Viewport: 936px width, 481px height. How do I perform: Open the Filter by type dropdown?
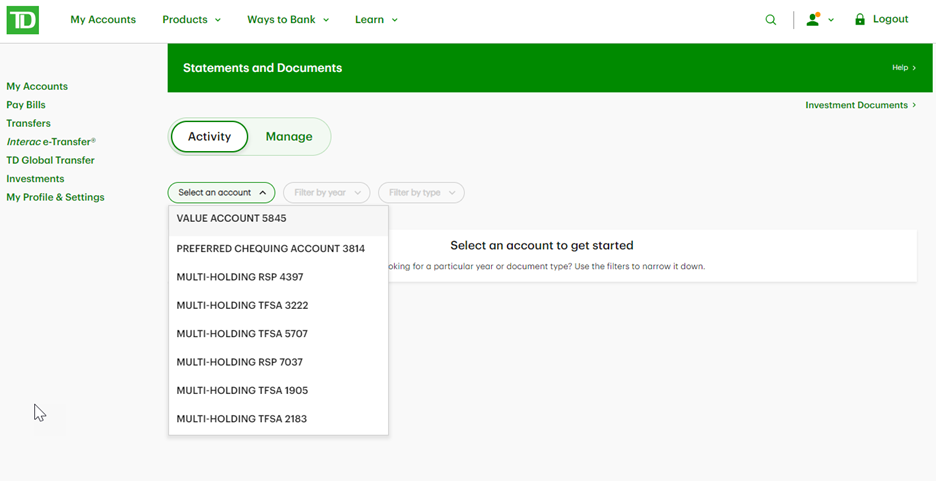pos(421,193)
